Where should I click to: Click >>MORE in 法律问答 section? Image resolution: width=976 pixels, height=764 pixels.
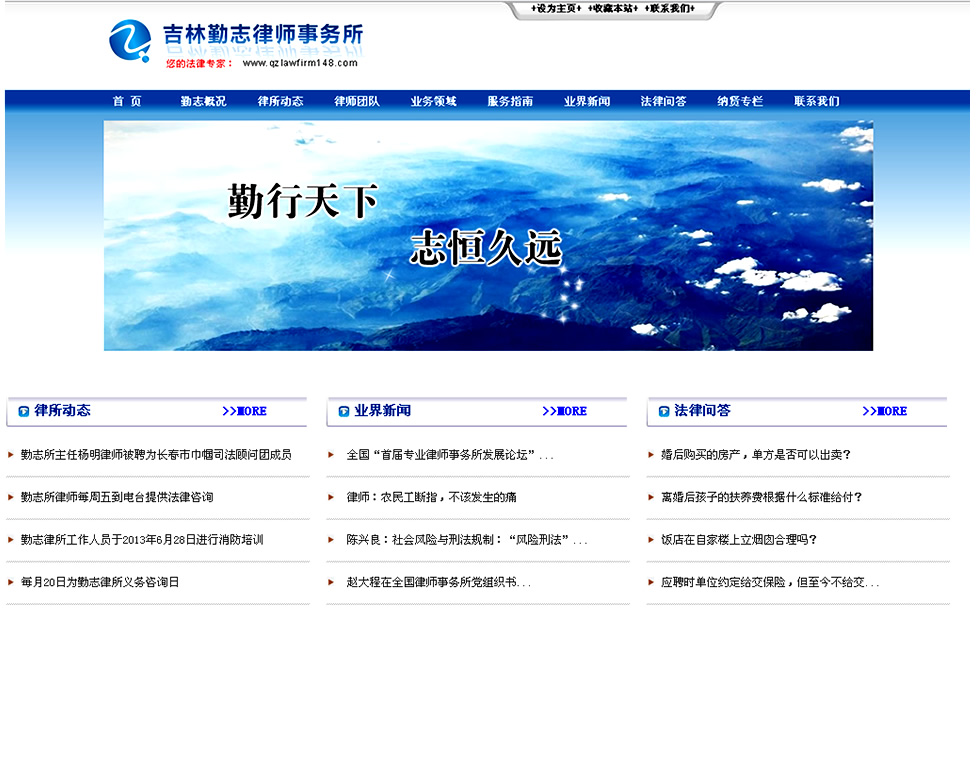tap(884, 412)
